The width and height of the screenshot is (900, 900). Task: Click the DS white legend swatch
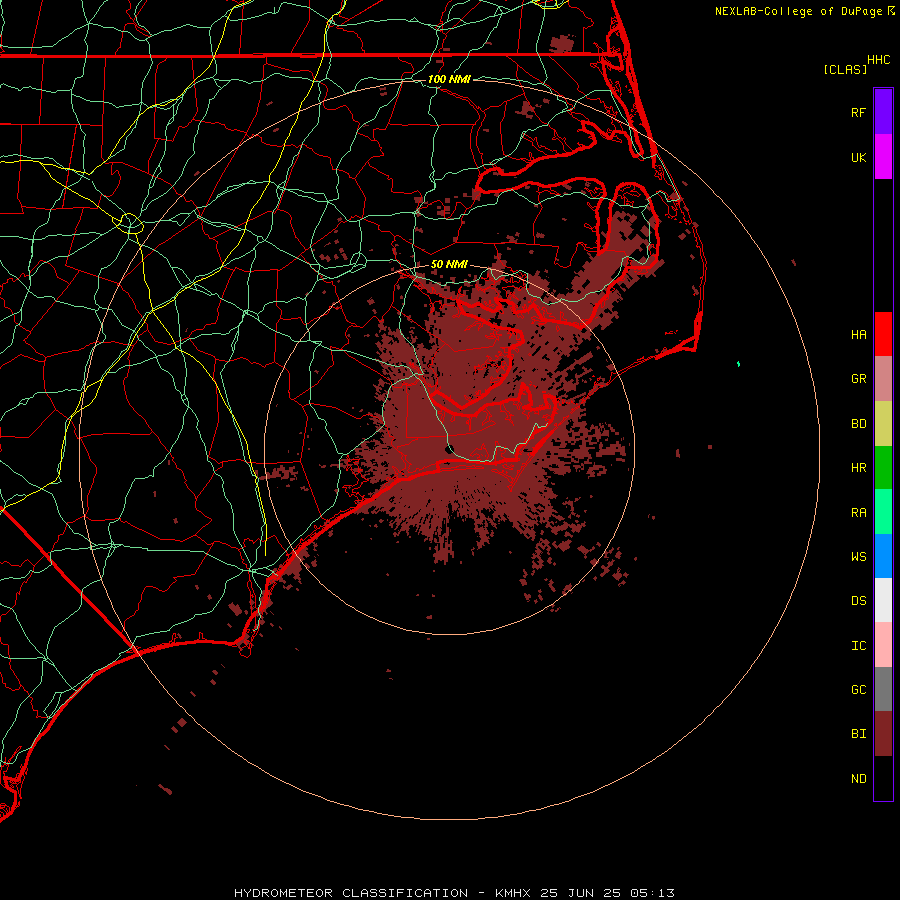[x=883, y=600]
